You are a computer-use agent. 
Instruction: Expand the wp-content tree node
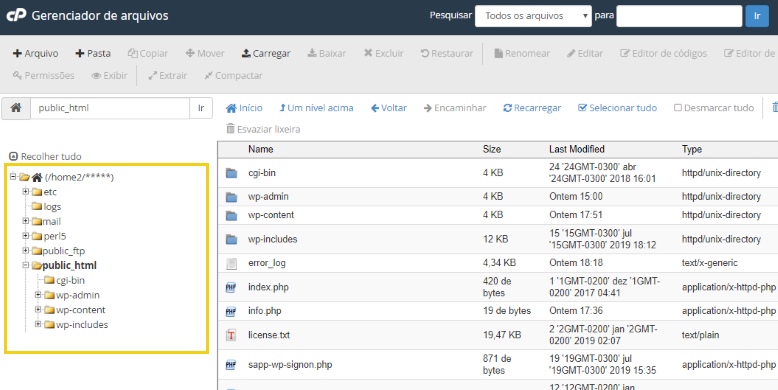pyautogui.click(x=38, y=310)
